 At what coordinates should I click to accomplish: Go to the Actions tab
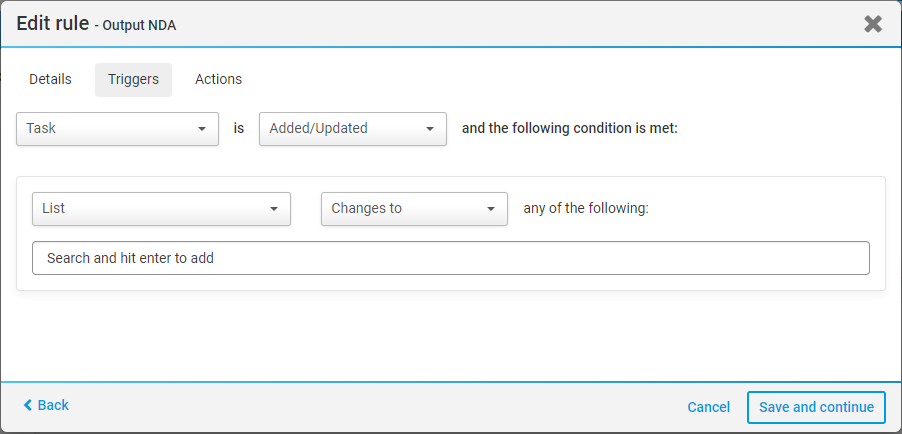pos(218,79)
